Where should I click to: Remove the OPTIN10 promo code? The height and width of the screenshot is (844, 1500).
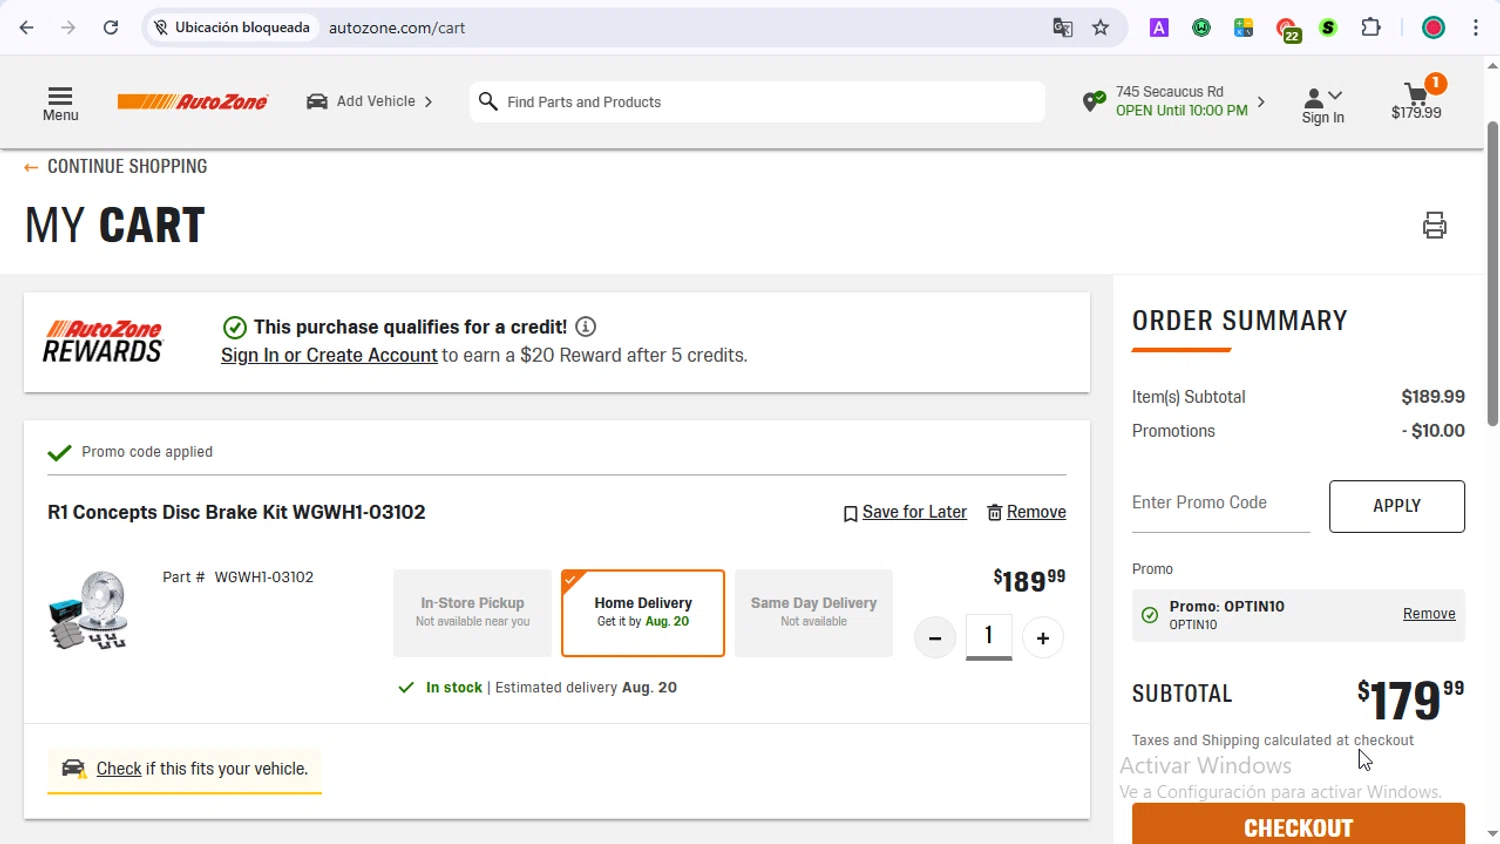click(1429, 614)
